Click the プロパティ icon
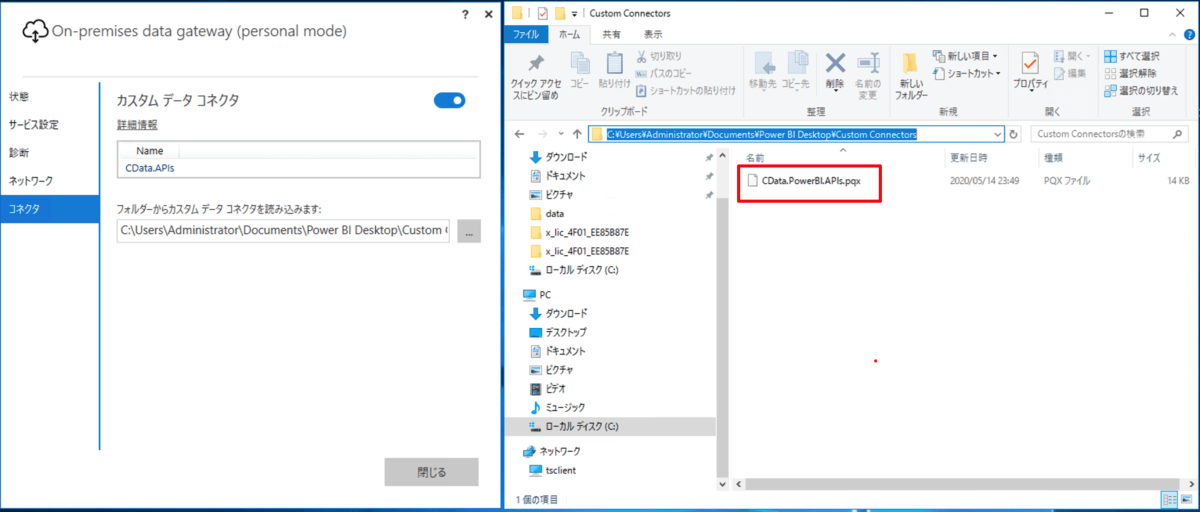This screenshot has width=1200, height=512. (1030, 64)
